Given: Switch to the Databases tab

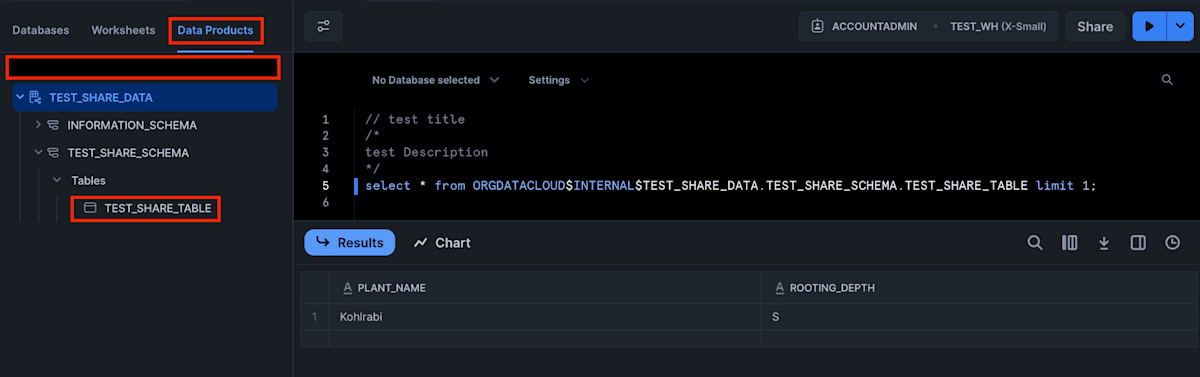Looking at the screenshot, I should [x=41, y=30].
